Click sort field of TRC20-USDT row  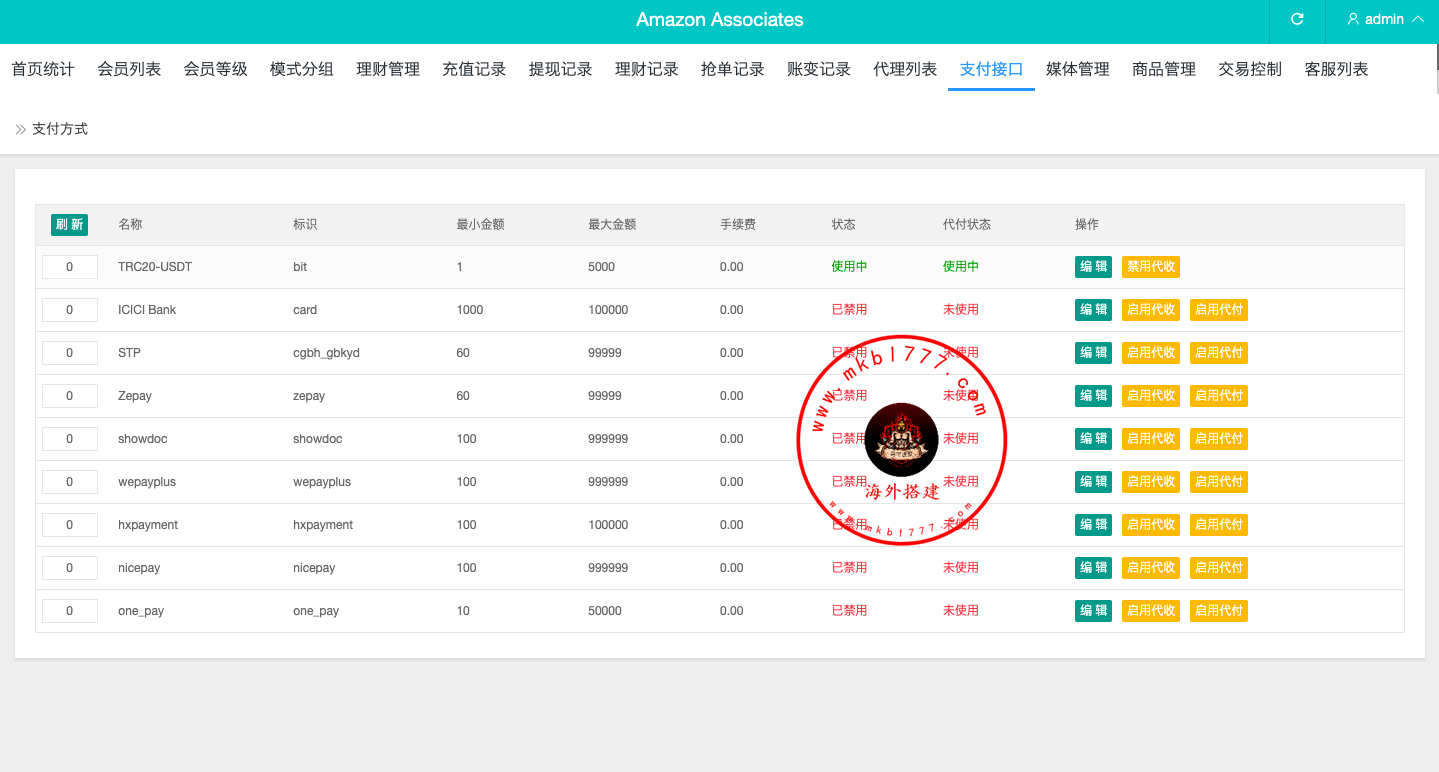[70, 267]
